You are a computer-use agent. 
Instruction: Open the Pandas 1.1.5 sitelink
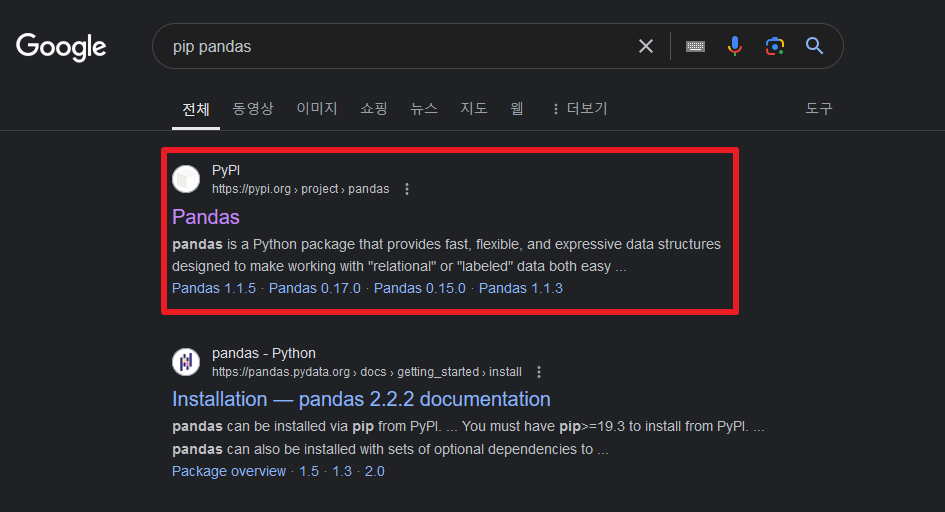click(x=214, y=289)
